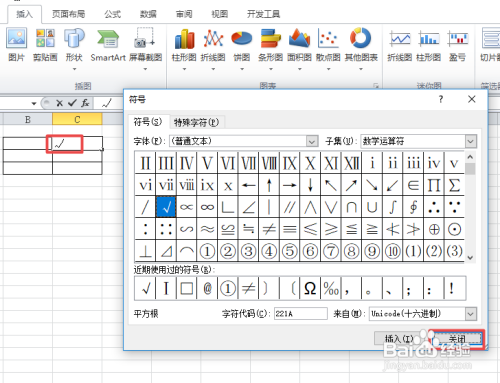
Task: Select the ∈ element-of symbol
Action: [x=413, y=185]
